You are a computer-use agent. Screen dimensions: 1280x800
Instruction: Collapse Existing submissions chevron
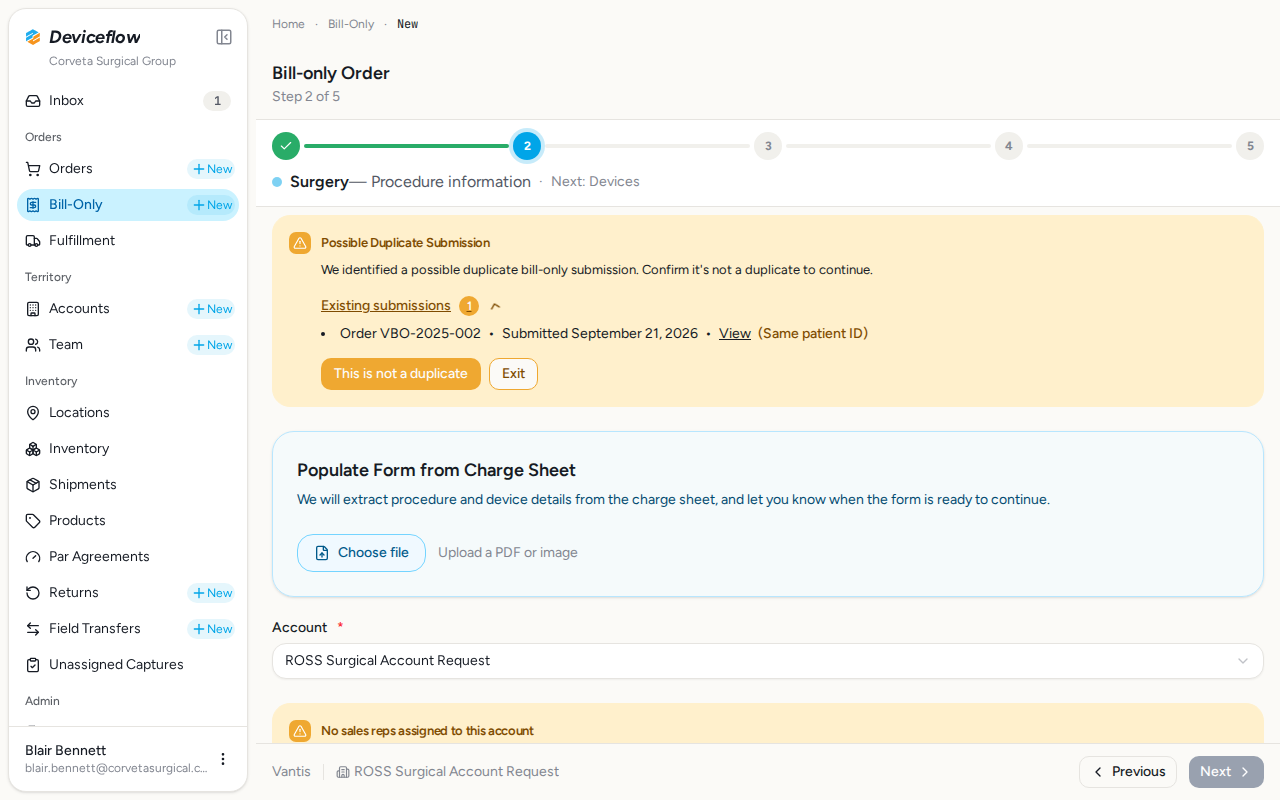[x=495, y=306]
